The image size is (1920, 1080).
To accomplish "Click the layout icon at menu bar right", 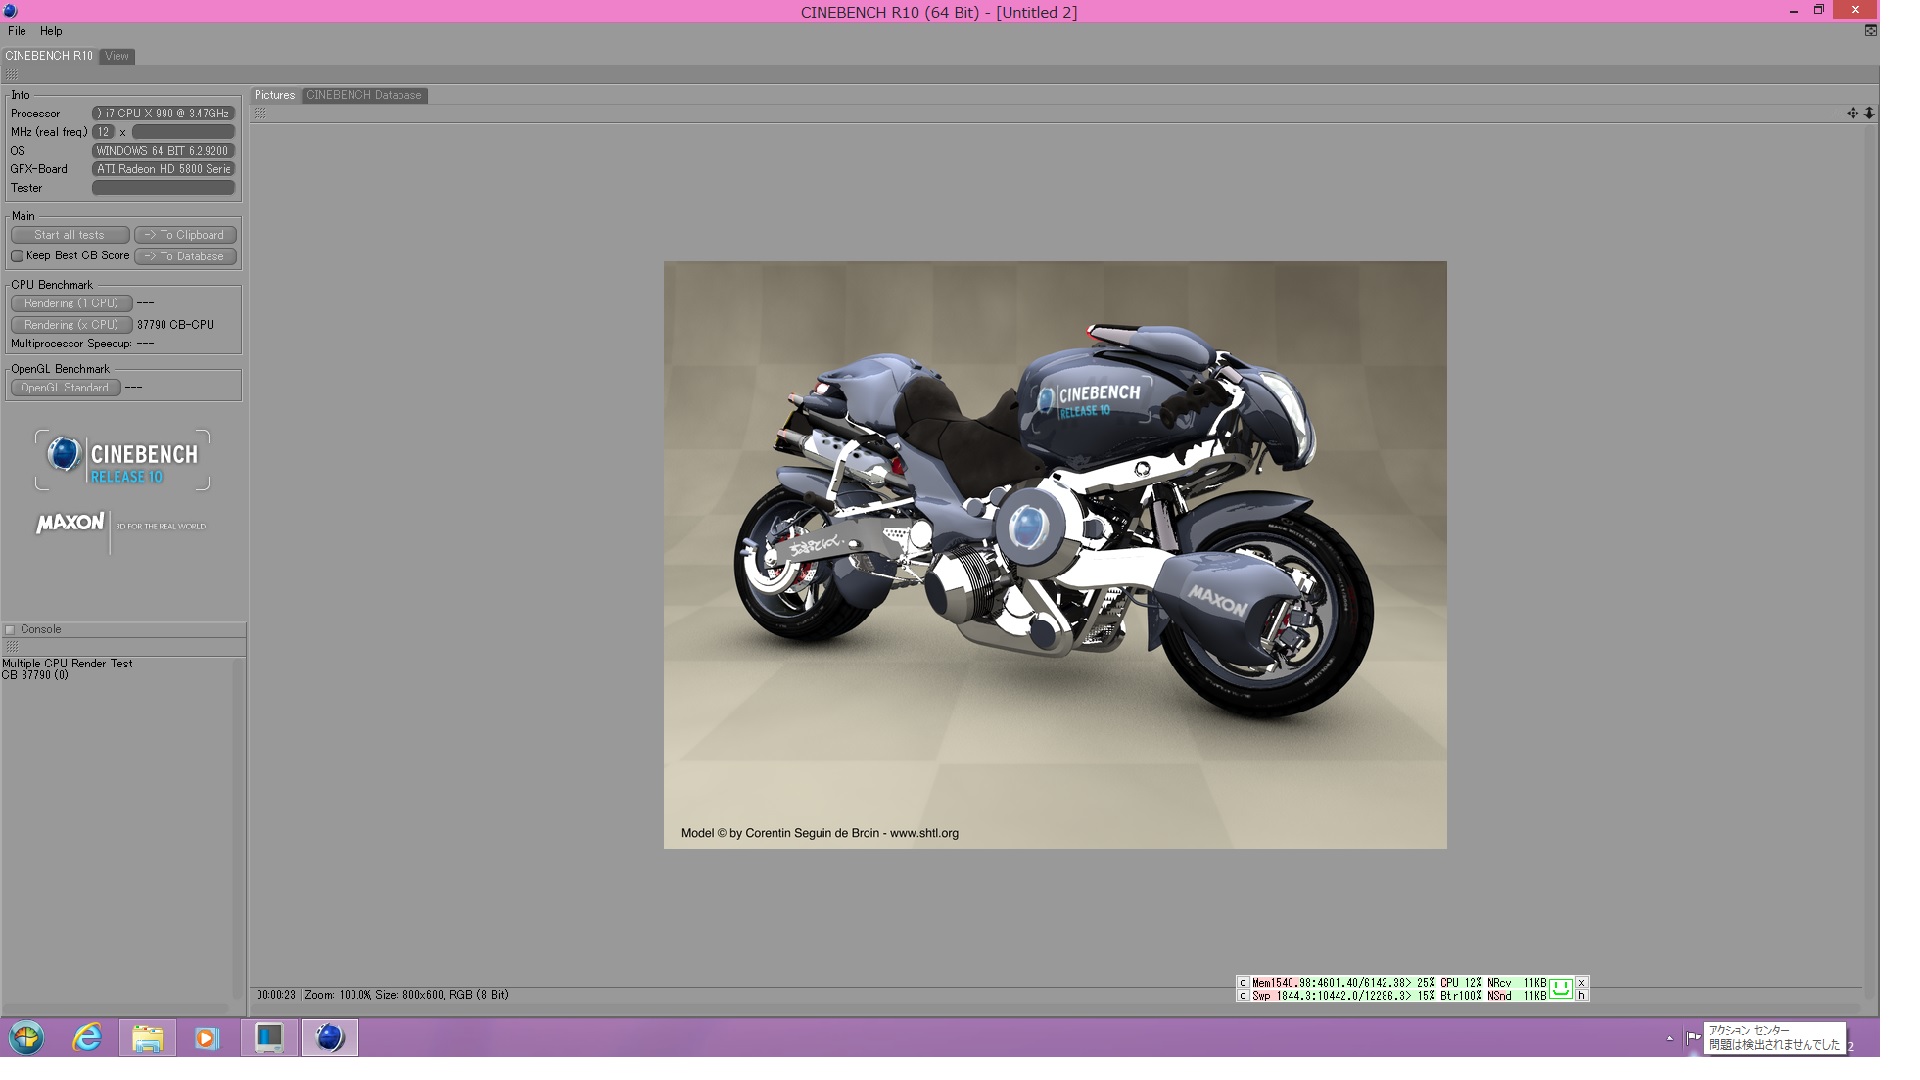I will click(1870, 31).
